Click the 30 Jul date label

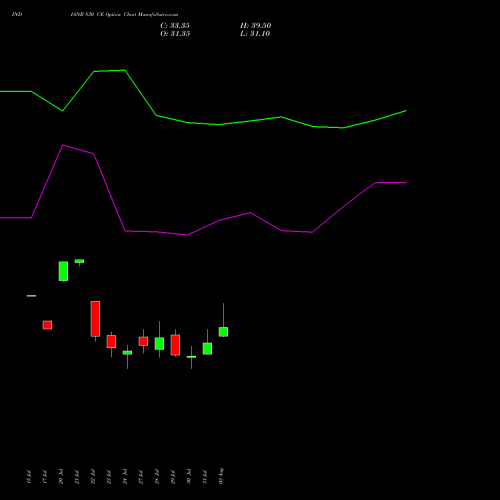click(189, 477)
